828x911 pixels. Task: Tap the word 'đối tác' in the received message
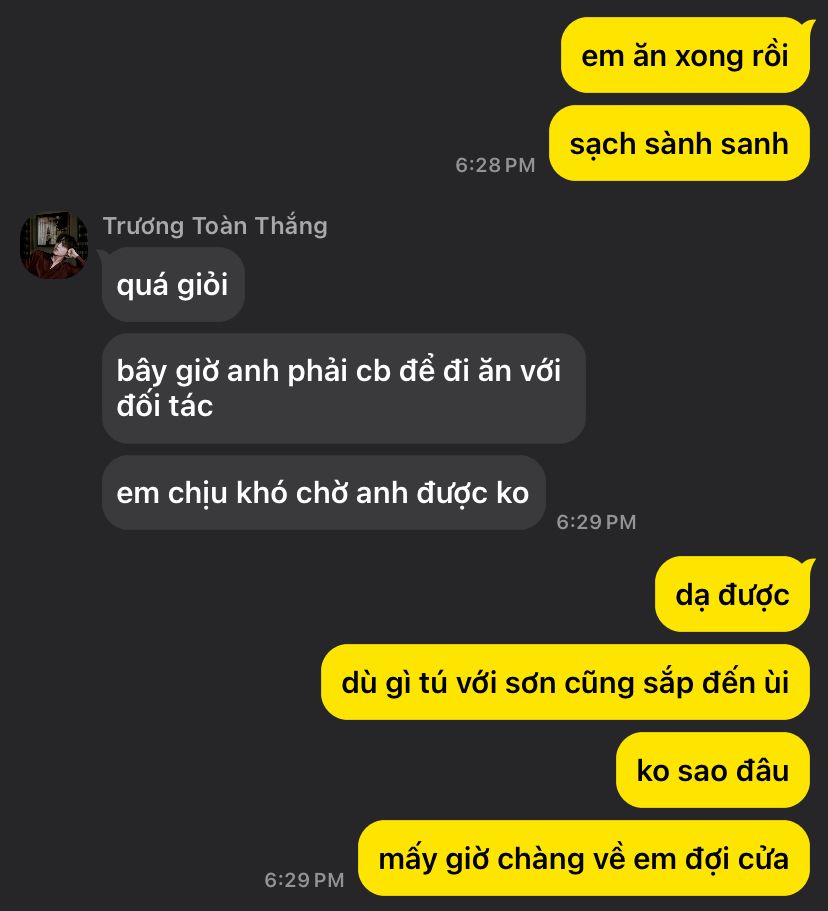click(x=164, y=406)
